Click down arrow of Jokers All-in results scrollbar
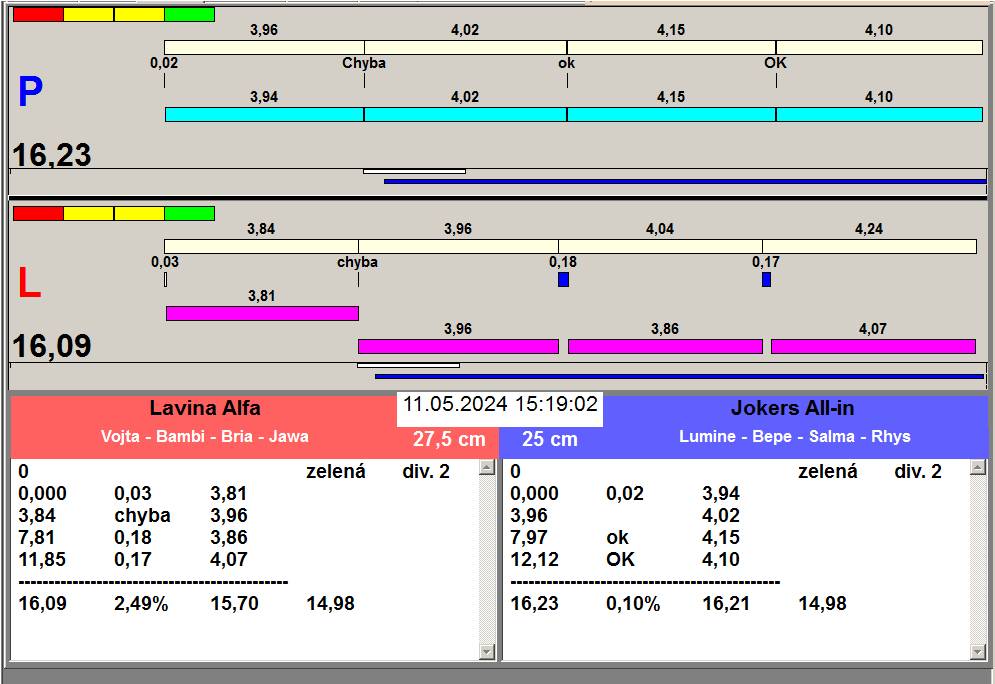Viewport: 995px width, 684px height. point(978,651)
